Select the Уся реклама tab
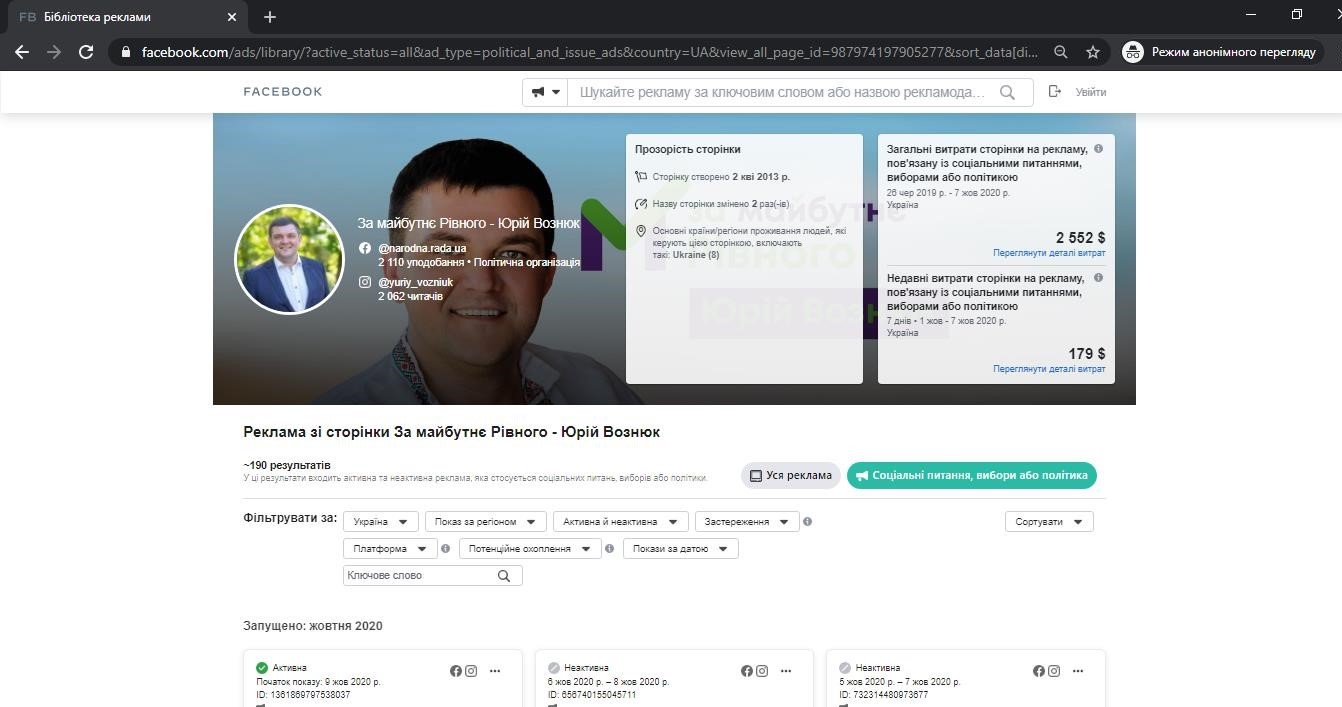Viewport: 1342px width, 707px height. click(x=790, y=476)
